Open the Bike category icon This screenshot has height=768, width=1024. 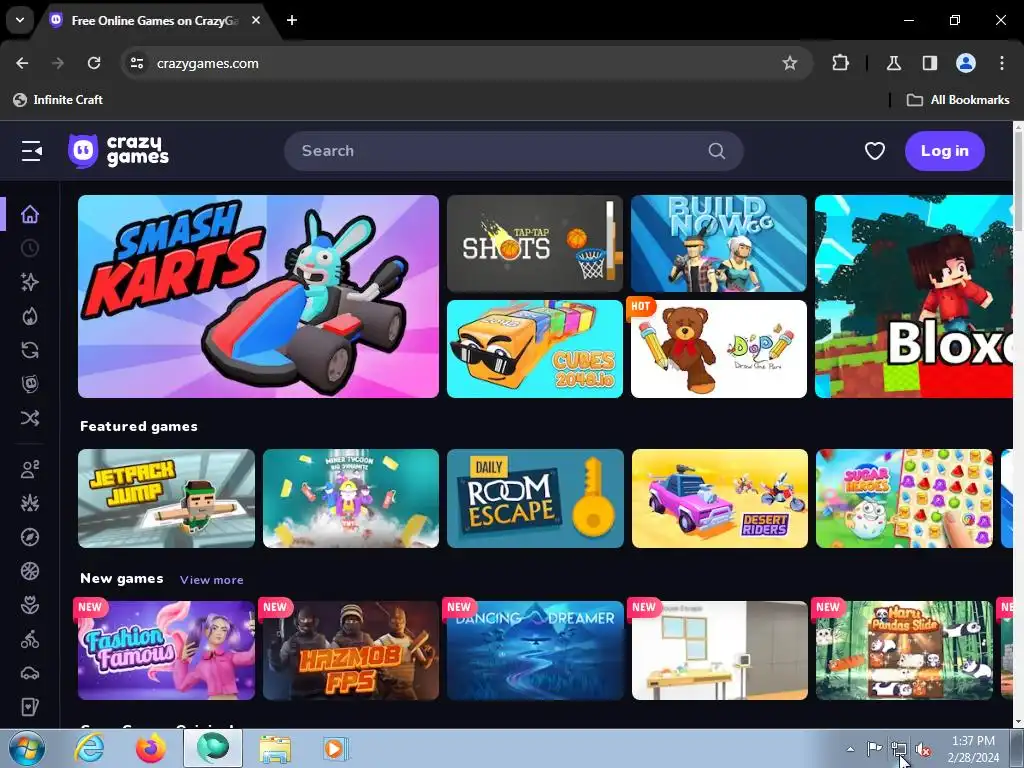point(29,639)
